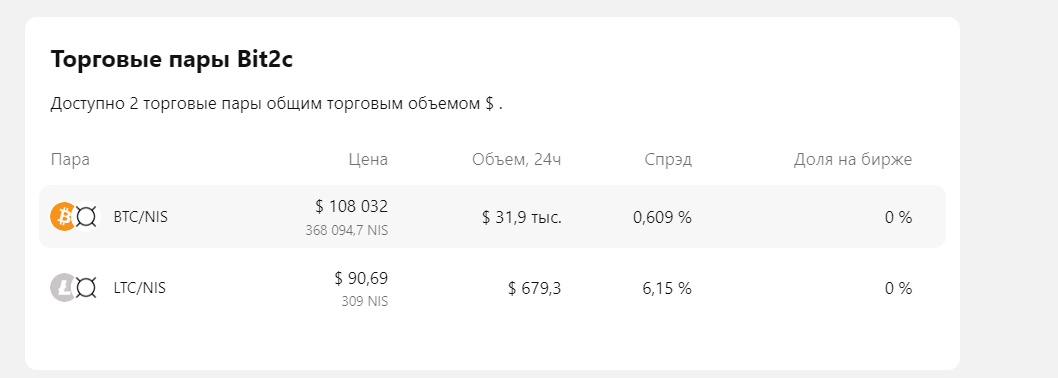The width and height of the screenshot is (1058, 378).
Task: Sort by the Доля на бирже header
Action: (x=853, y=160)
